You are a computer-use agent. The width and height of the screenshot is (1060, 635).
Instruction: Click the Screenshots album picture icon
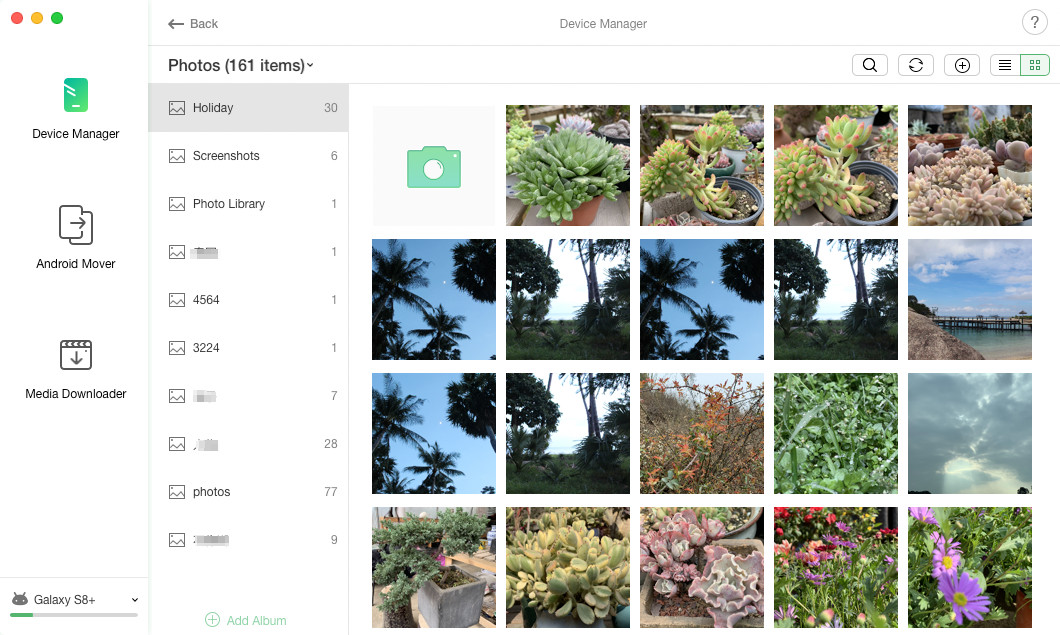pos(176,156)
